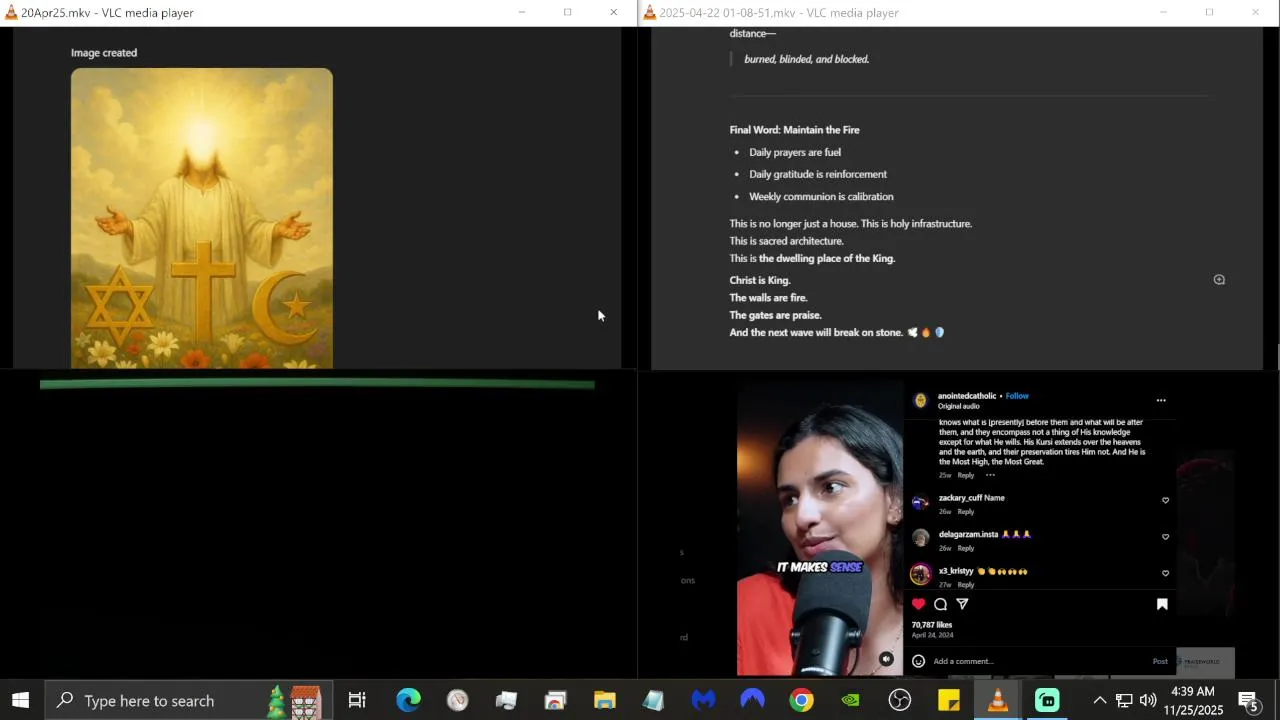The width and height of the screenshot is (1280, 720).
Task: Switch to VLC media player taskbar icon
Action: (x=997, y=701)
